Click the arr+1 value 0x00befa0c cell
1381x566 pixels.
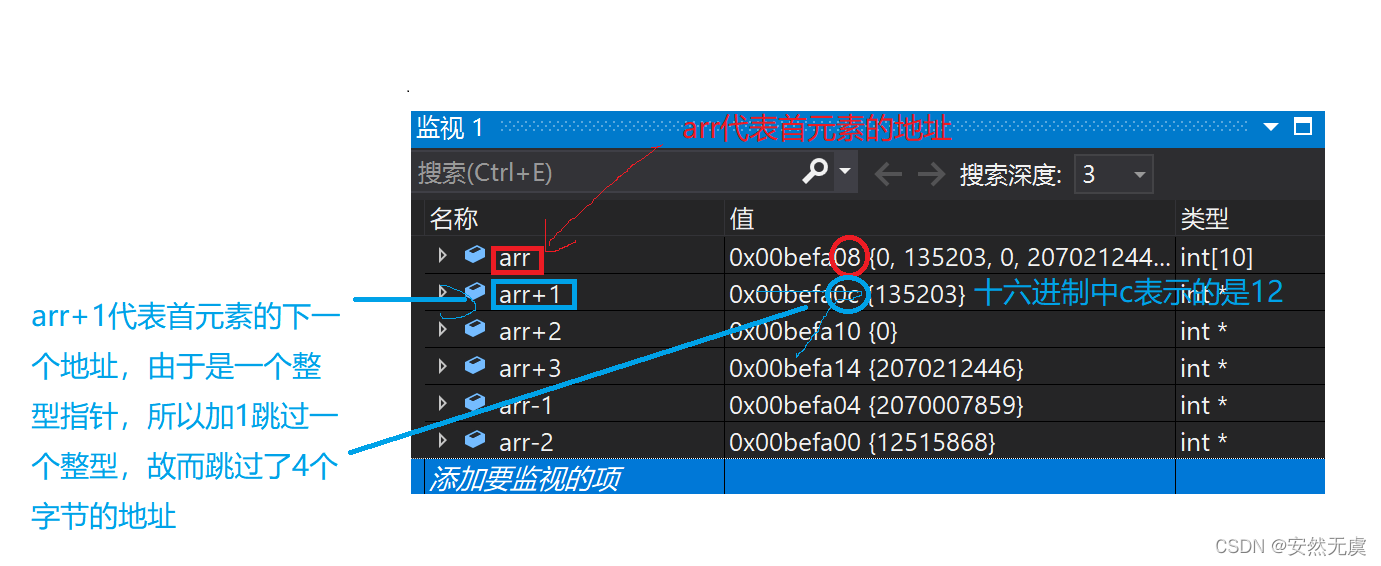tap(848, 294)
